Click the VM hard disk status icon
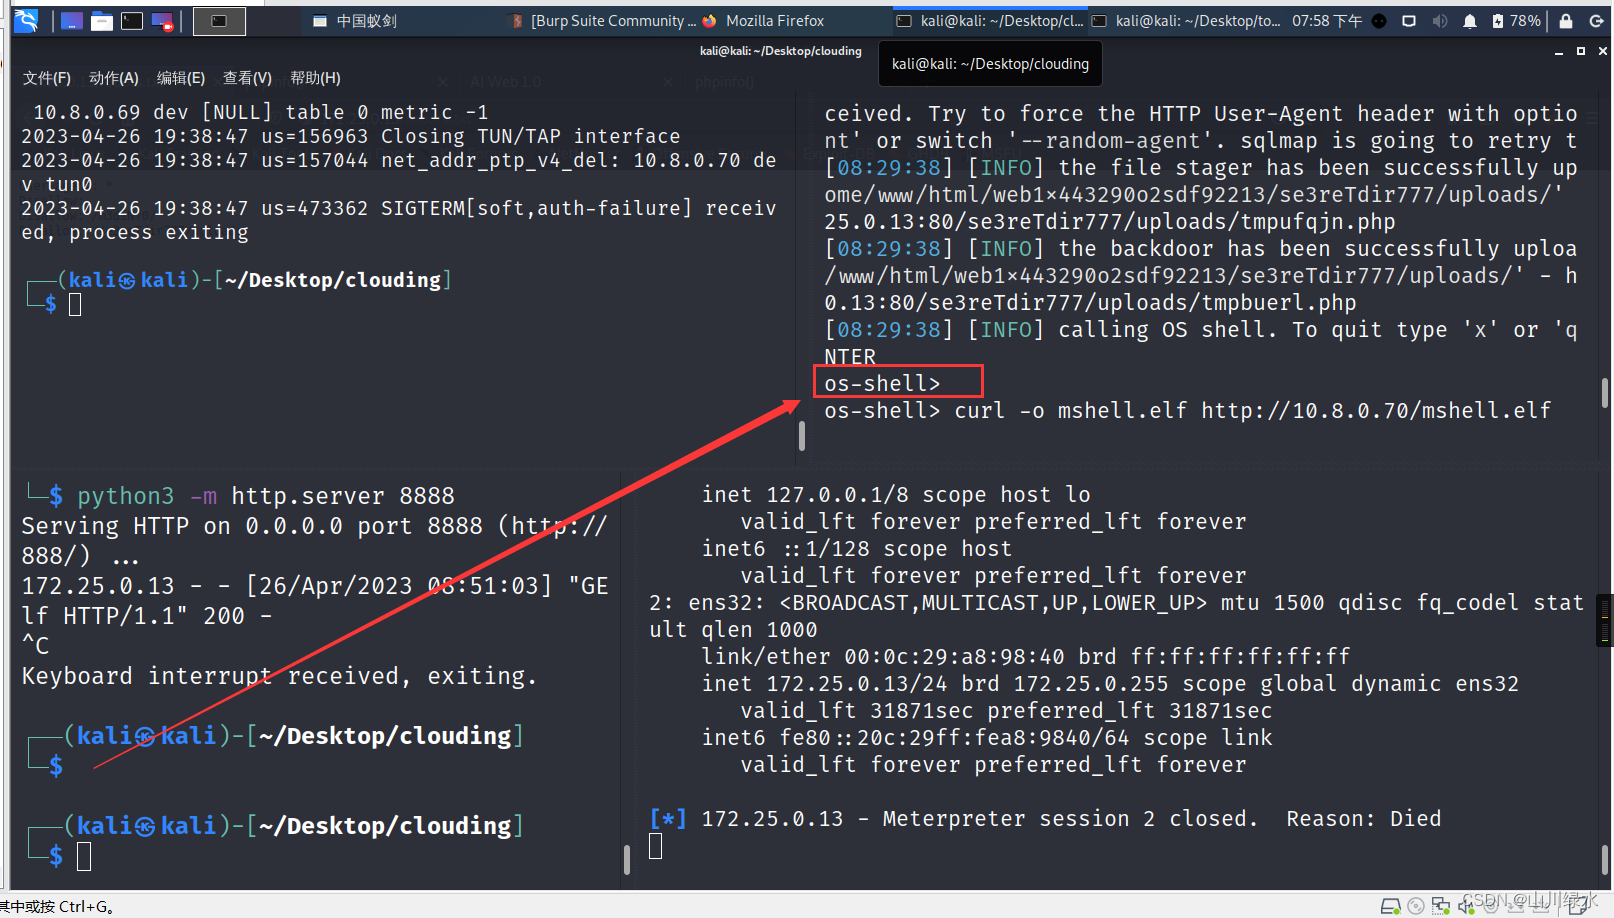Viewport: 1614px width, 918px height. [1390, 906]
